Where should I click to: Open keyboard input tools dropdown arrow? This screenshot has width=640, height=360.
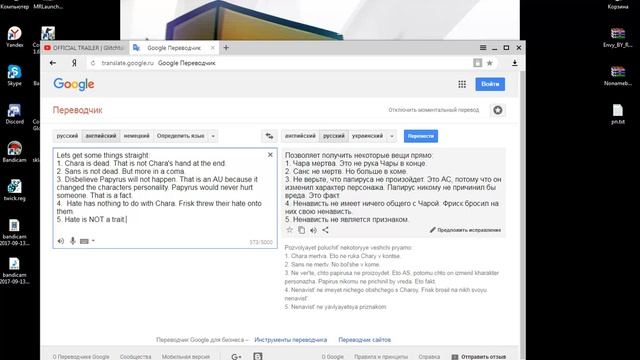[93, 241]
